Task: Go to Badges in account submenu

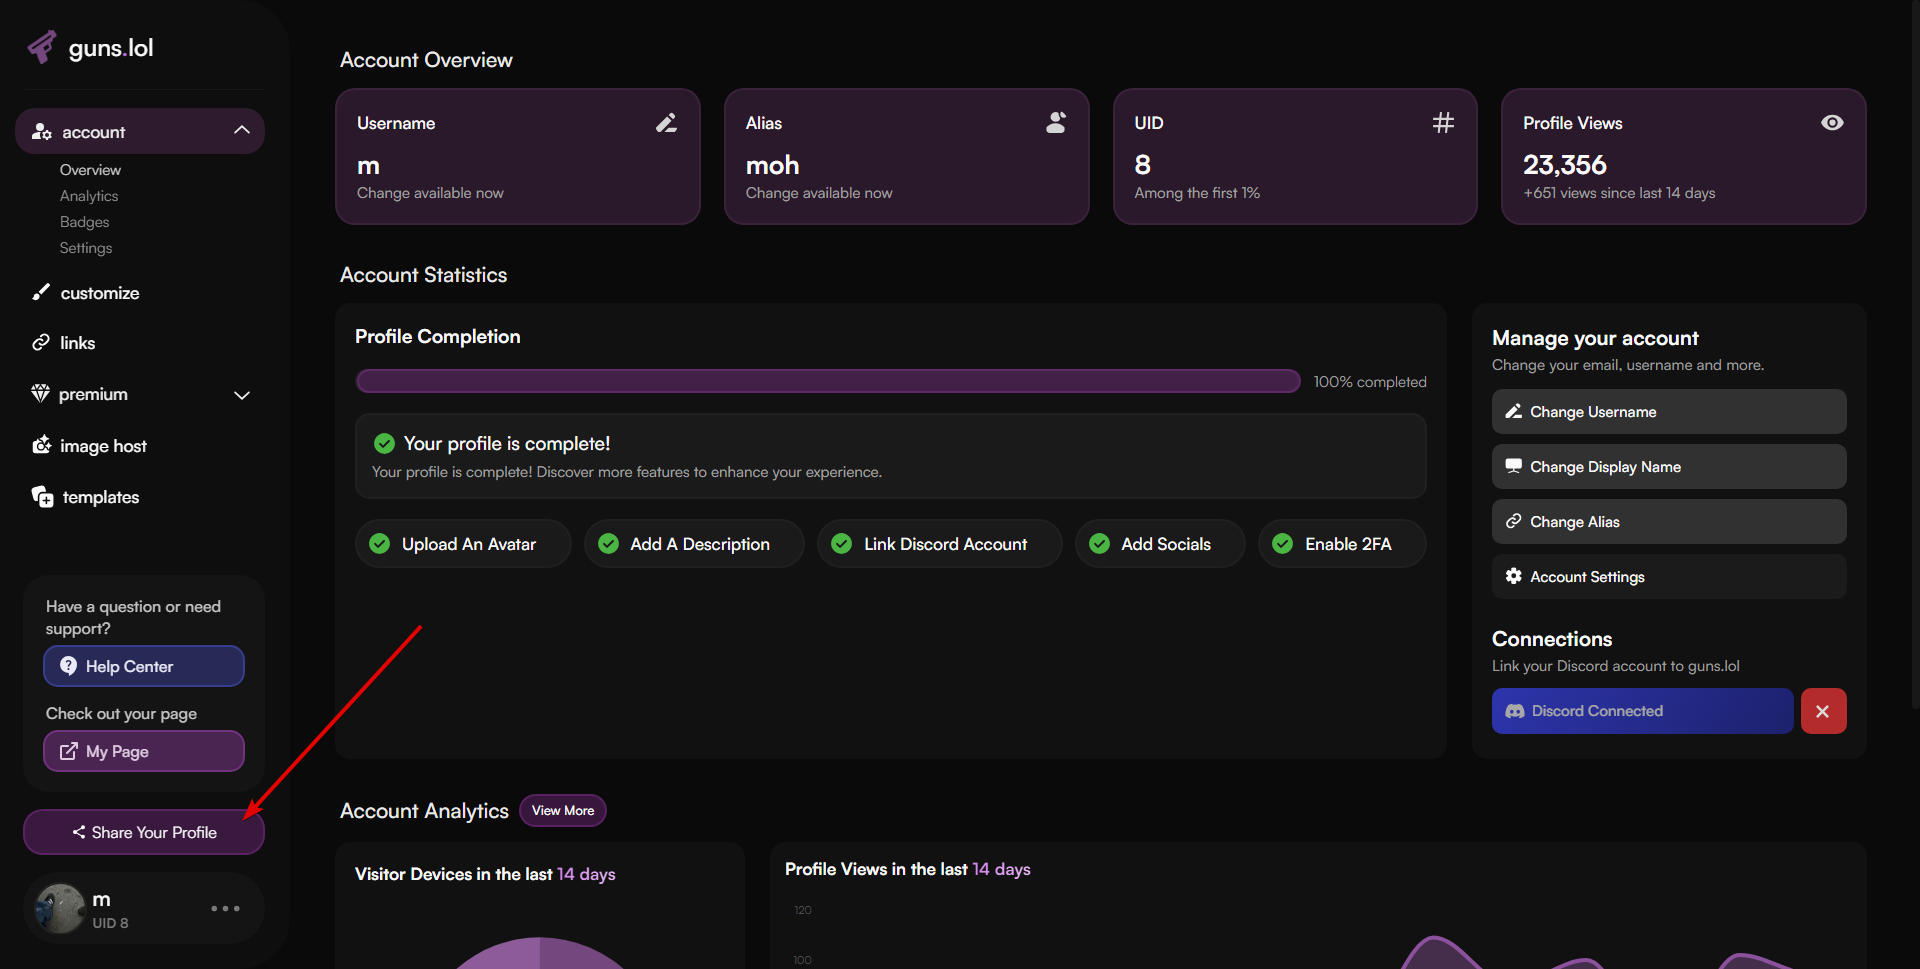Action: [x=84, y=222]
